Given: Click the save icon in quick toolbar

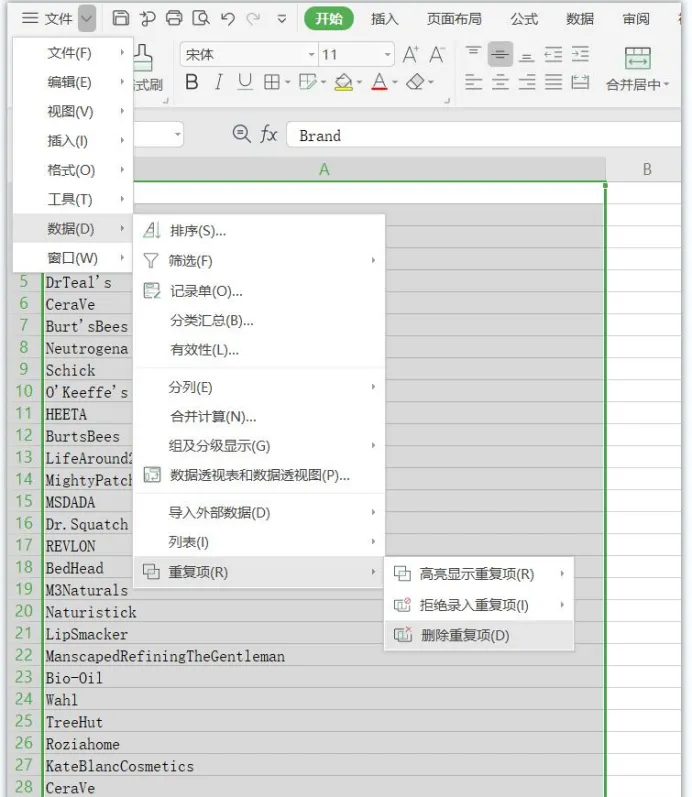Looking at the screenshot, I should point(121,18).
